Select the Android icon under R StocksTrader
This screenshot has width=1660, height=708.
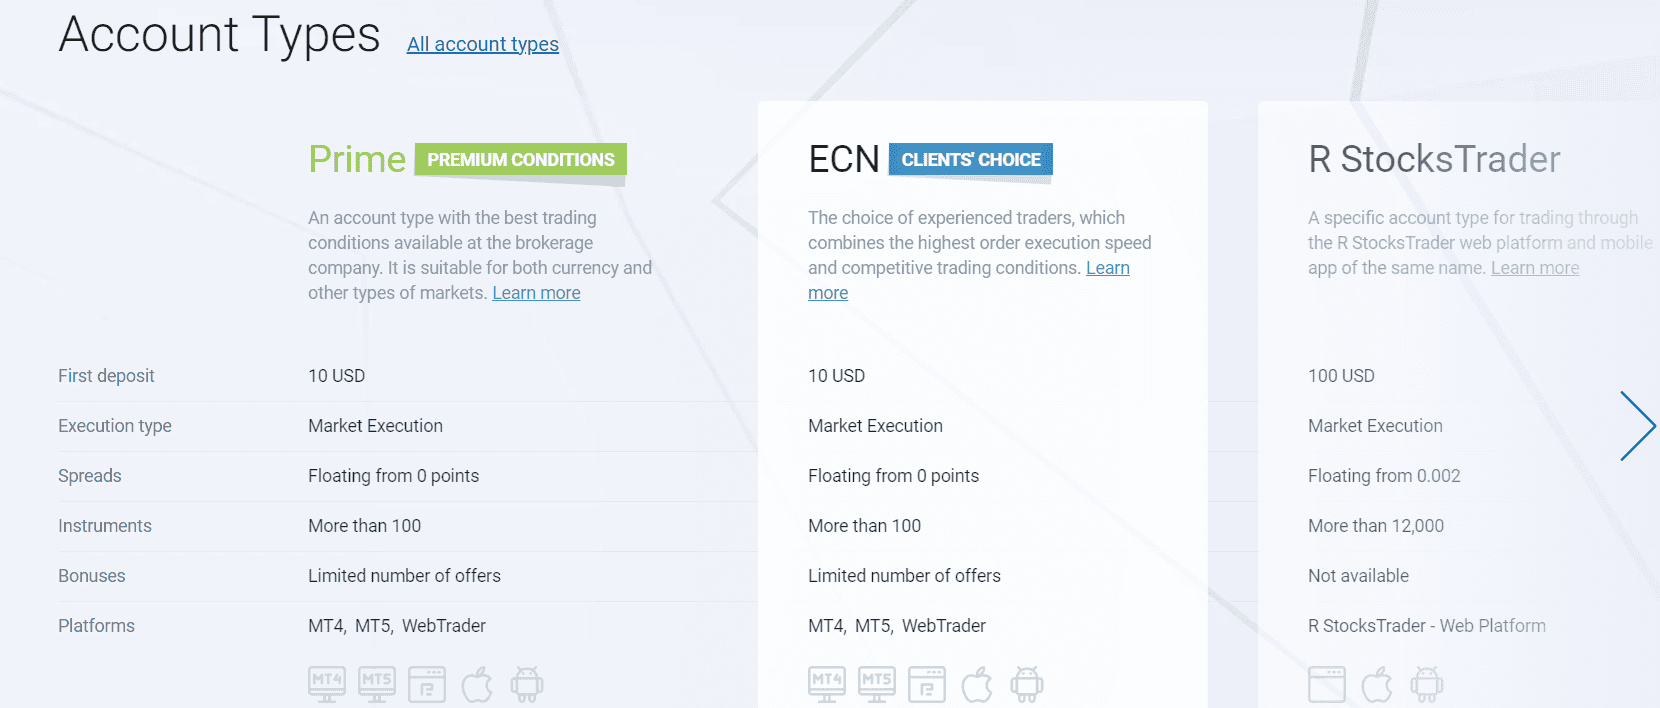point(1427,685)
